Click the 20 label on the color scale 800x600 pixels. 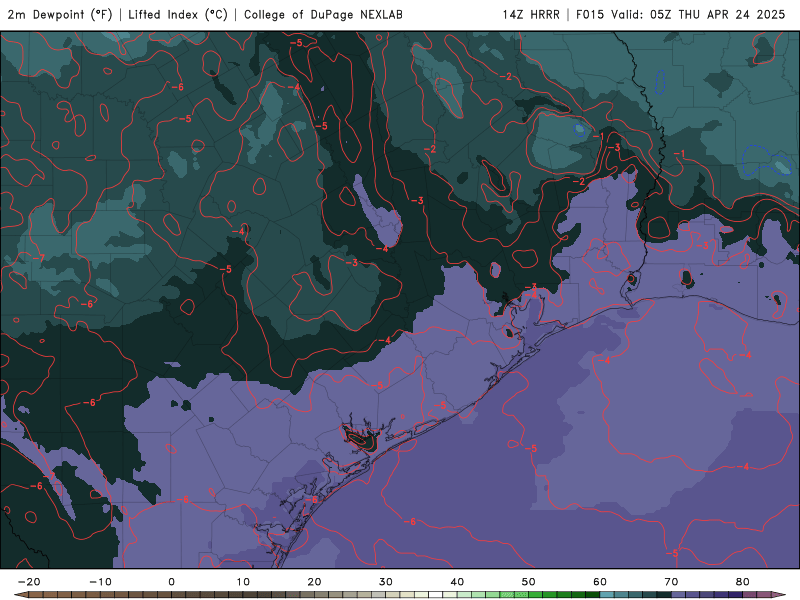tap(314, 582)
